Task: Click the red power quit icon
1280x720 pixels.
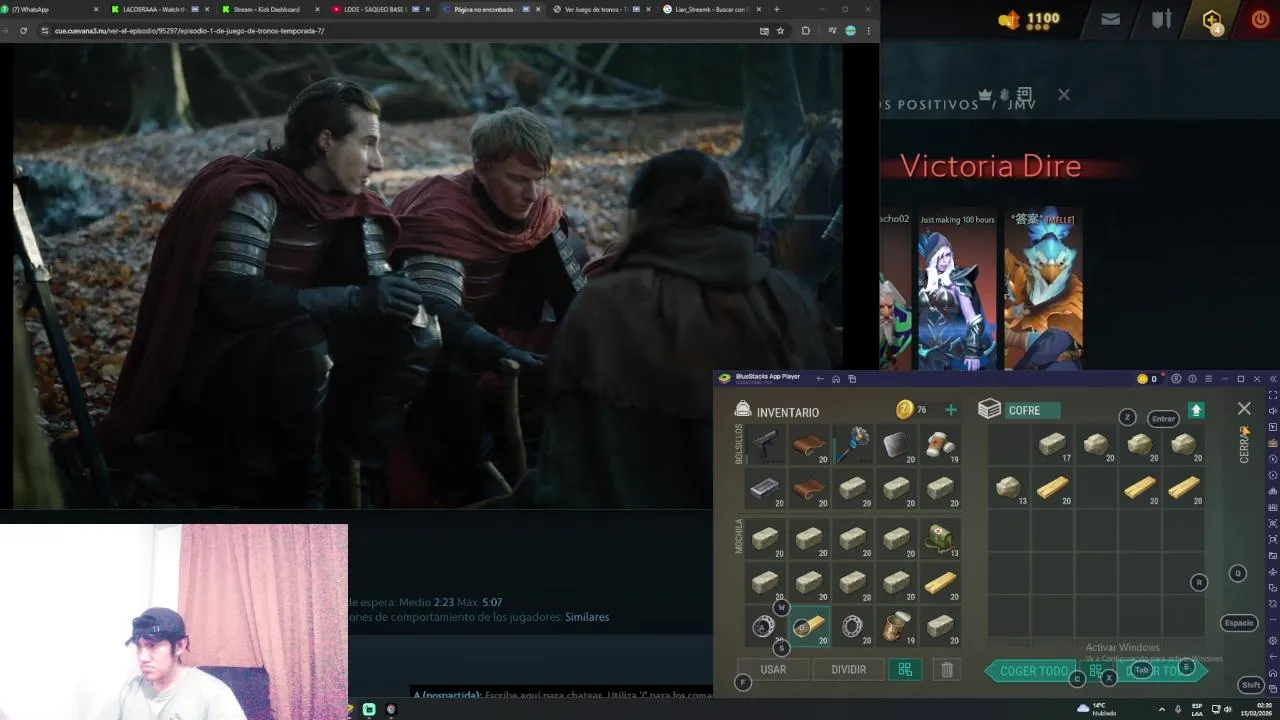Action: [1260, 19]
